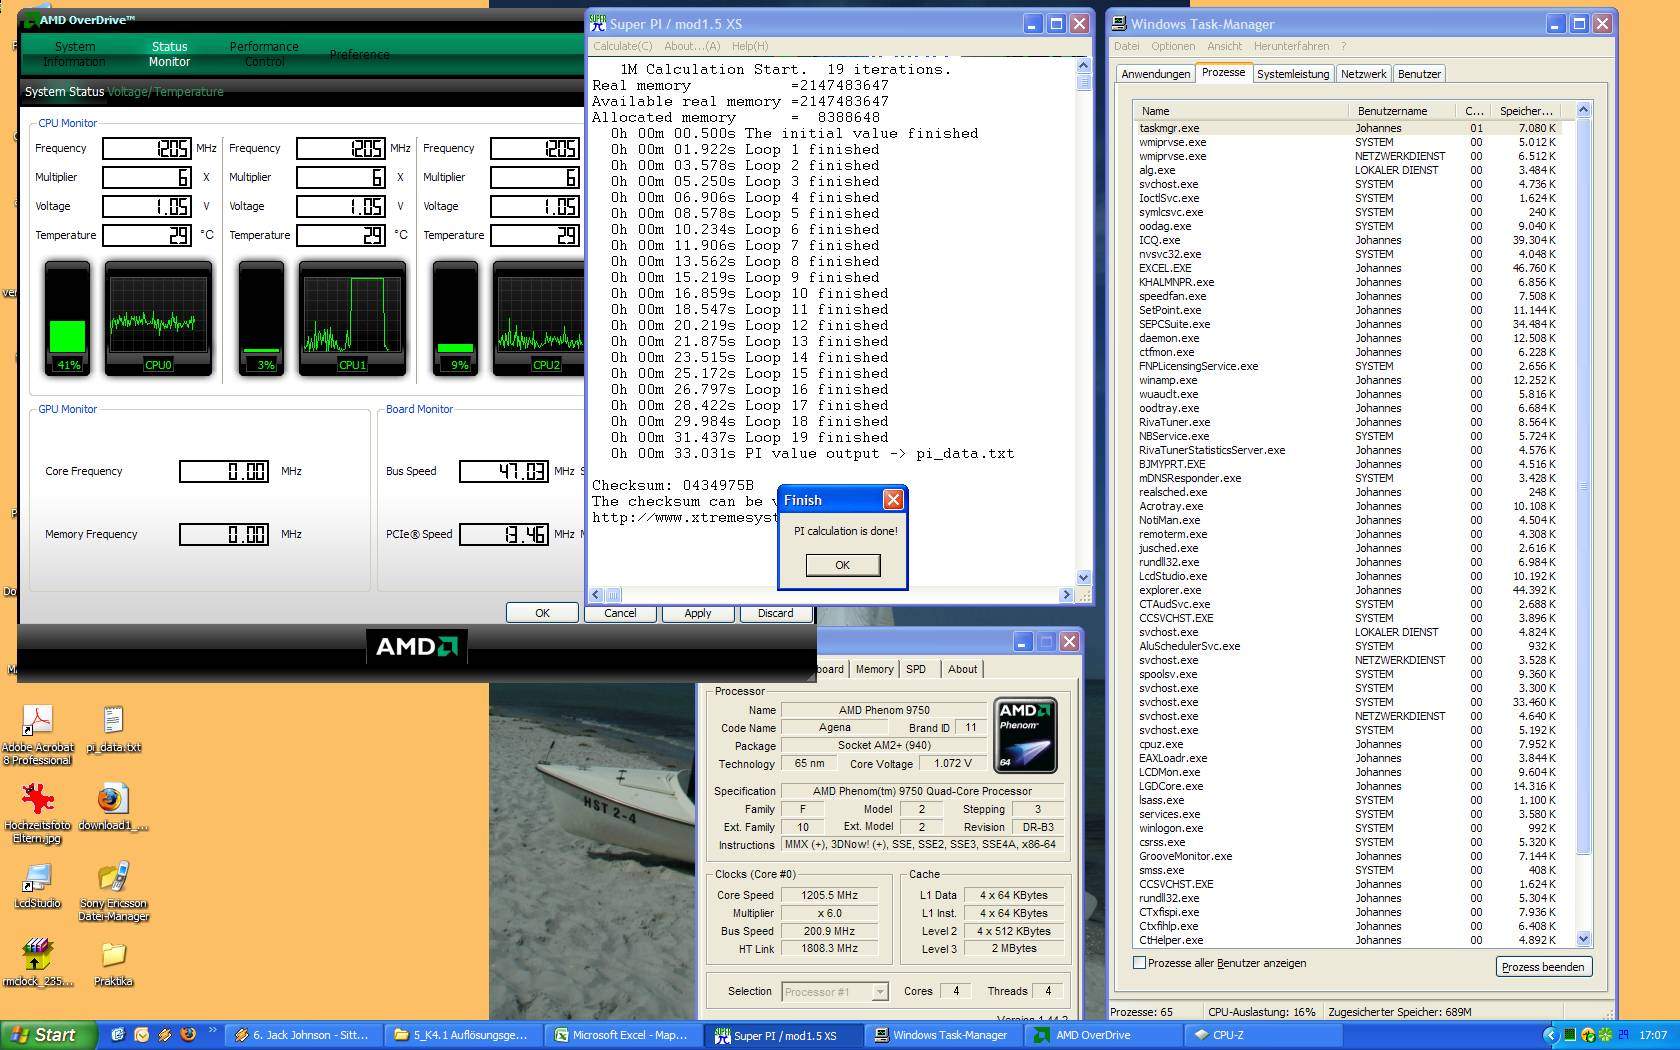Open Help menu in Super PI
This screenshot has width=1680, height=1050.
pos(750,46)
